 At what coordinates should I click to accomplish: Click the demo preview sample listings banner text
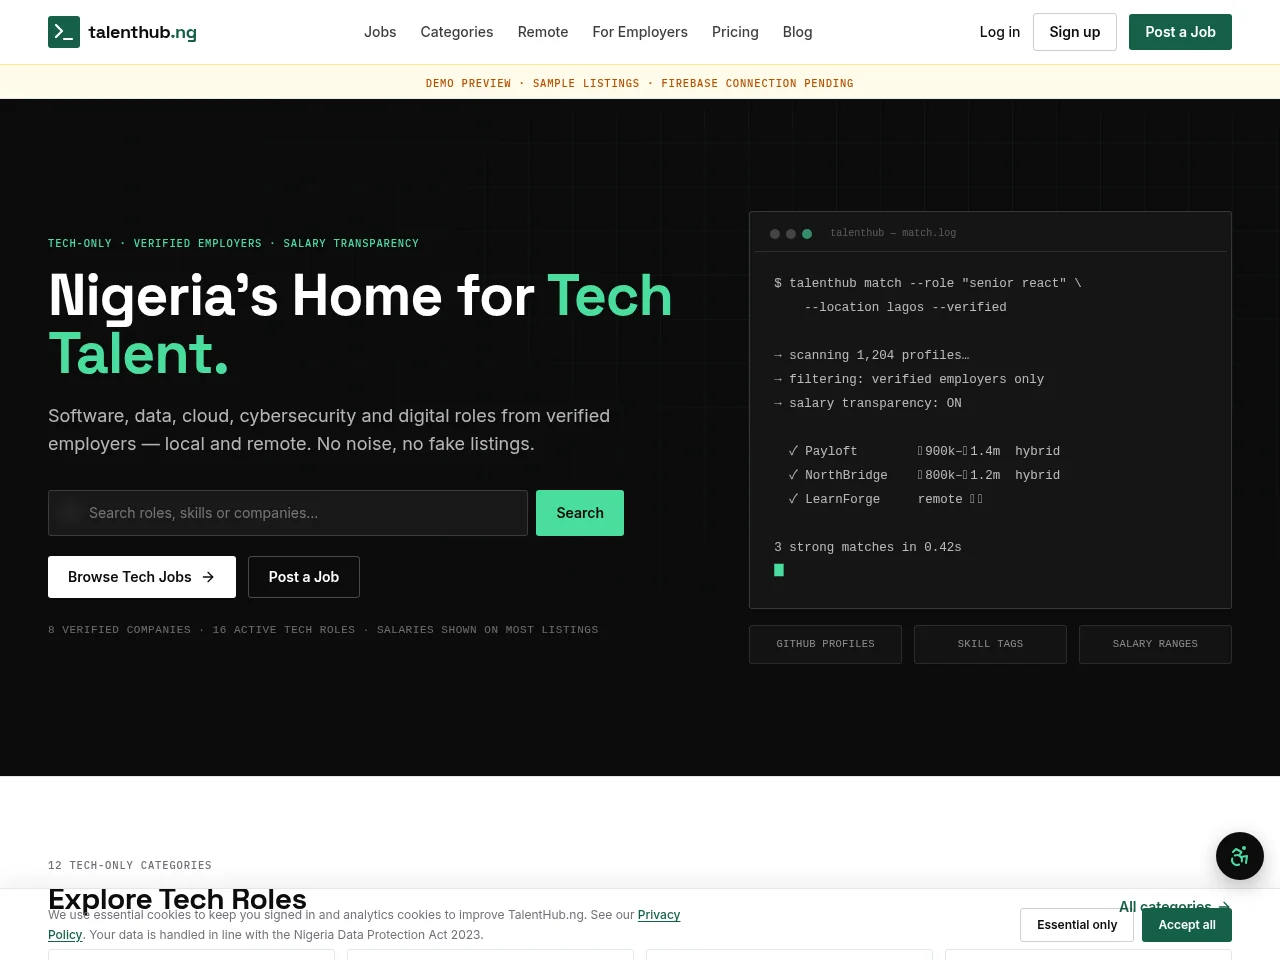pyautogui.click(x=640, y=83)
